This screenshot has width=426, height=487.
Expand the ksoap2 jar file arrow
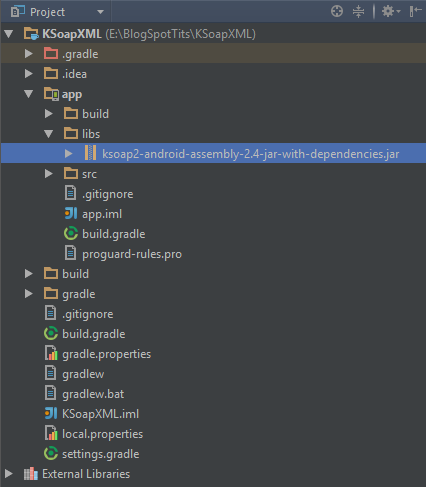pyautogui.click(x=69, y=154)
